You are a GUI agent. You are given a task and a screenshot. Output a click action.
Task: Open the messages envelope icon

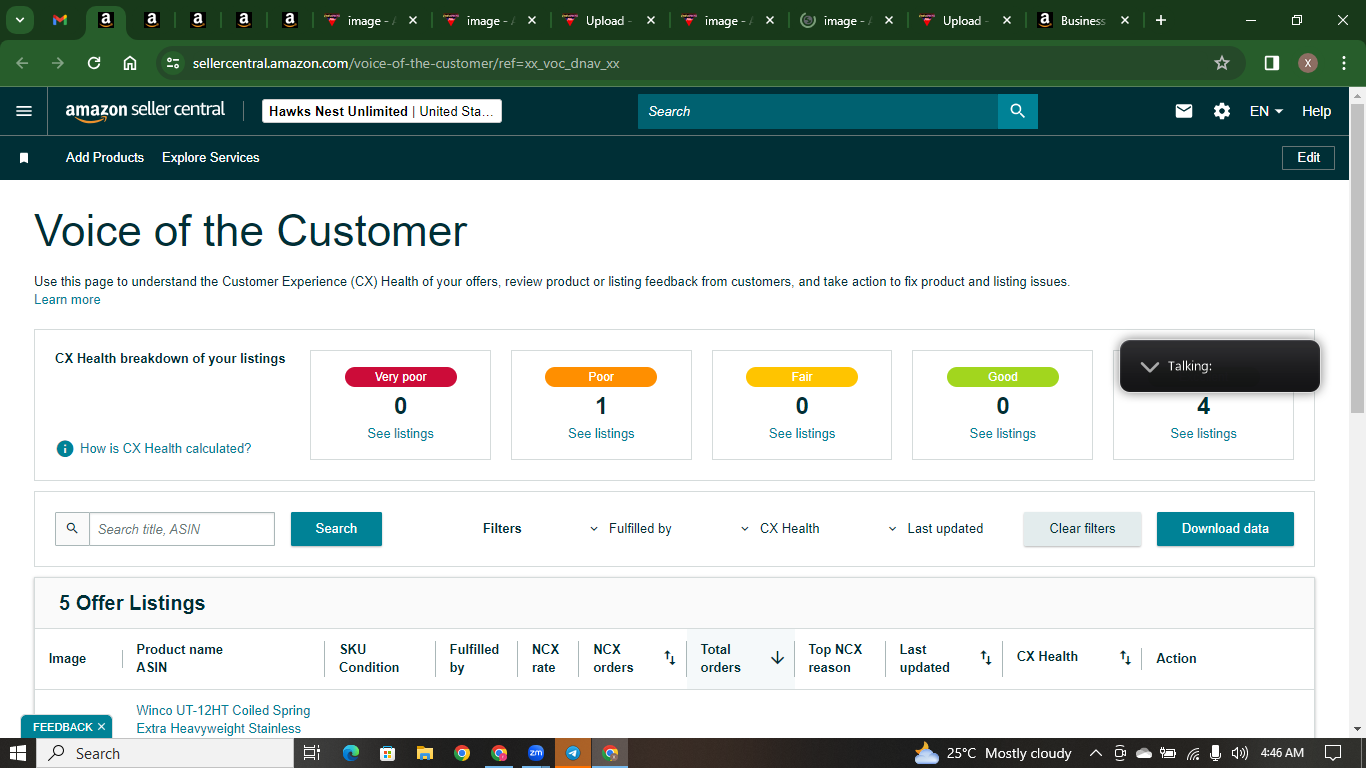[1184, 111]
